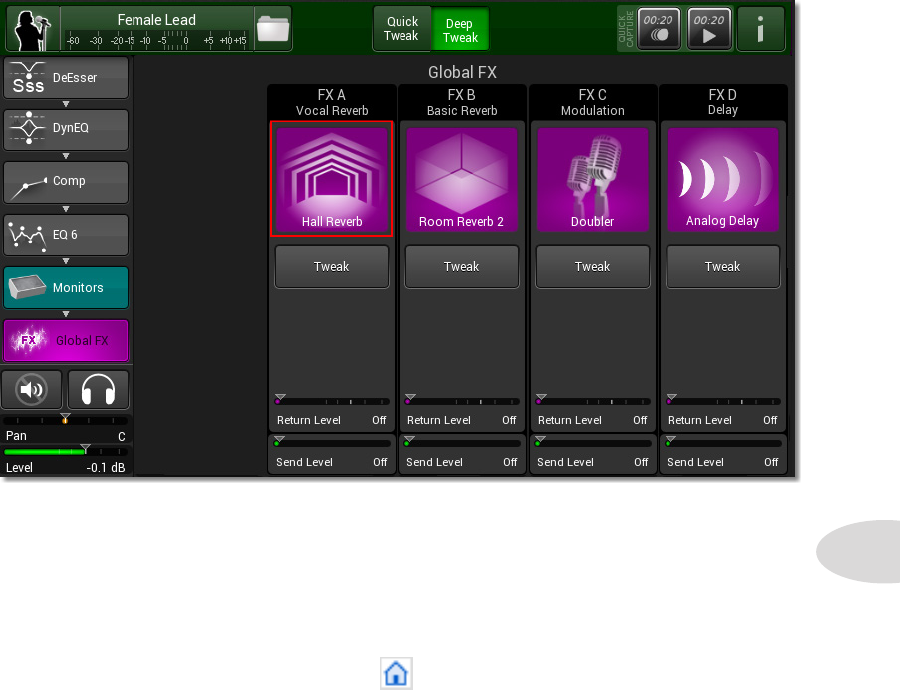Select the Room Reverb 2 effect tile
The height and width of the screenshot is (690, 900).
(x=461, y=180)
